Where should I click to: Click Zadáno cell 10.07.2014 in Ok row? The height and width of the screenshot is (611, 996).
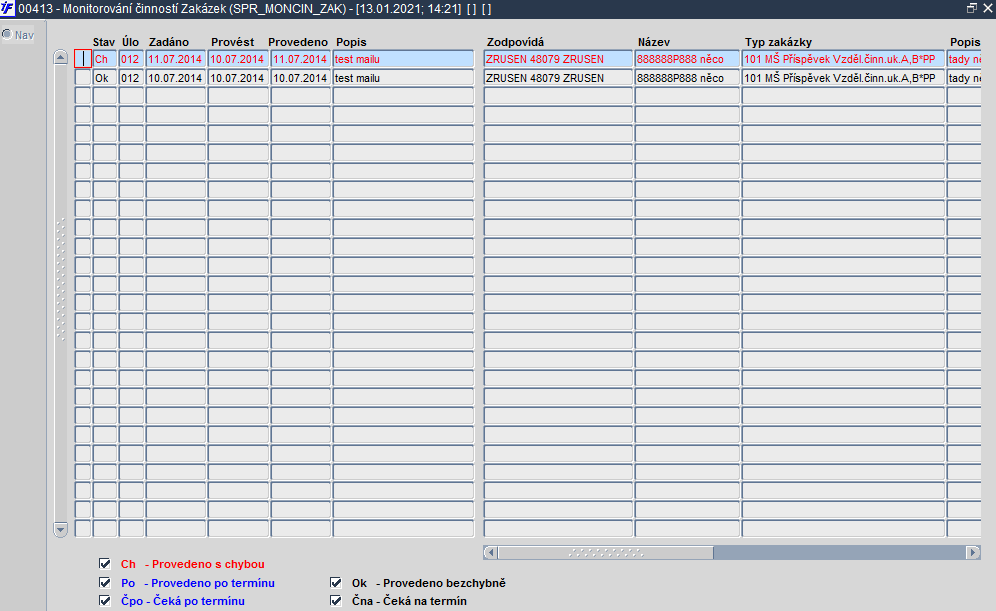point(175,77)
